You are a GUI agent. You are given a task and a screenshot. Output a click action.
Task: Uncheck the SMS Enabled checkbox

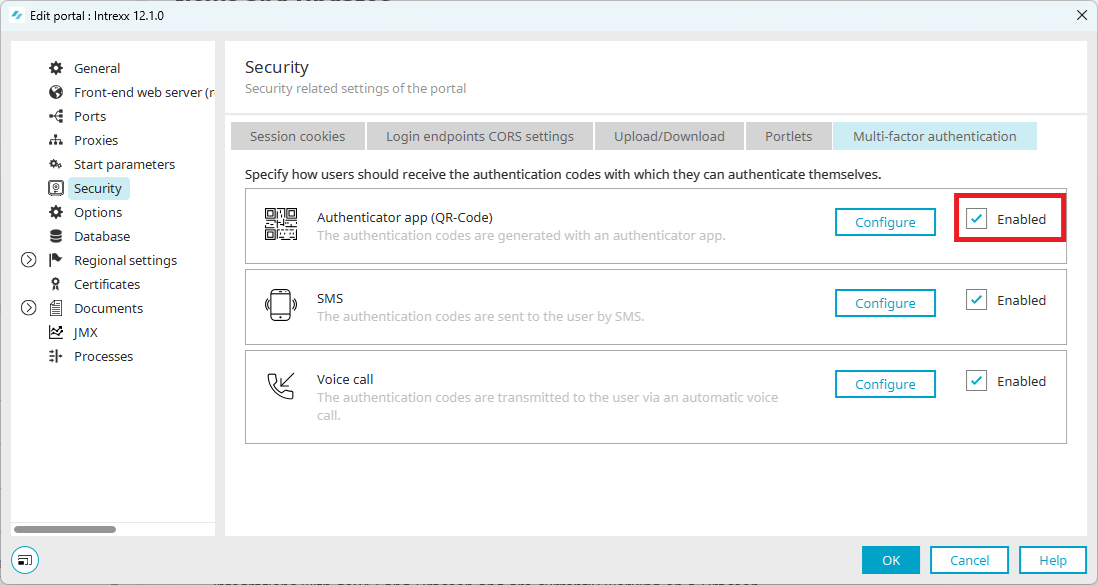976,300
